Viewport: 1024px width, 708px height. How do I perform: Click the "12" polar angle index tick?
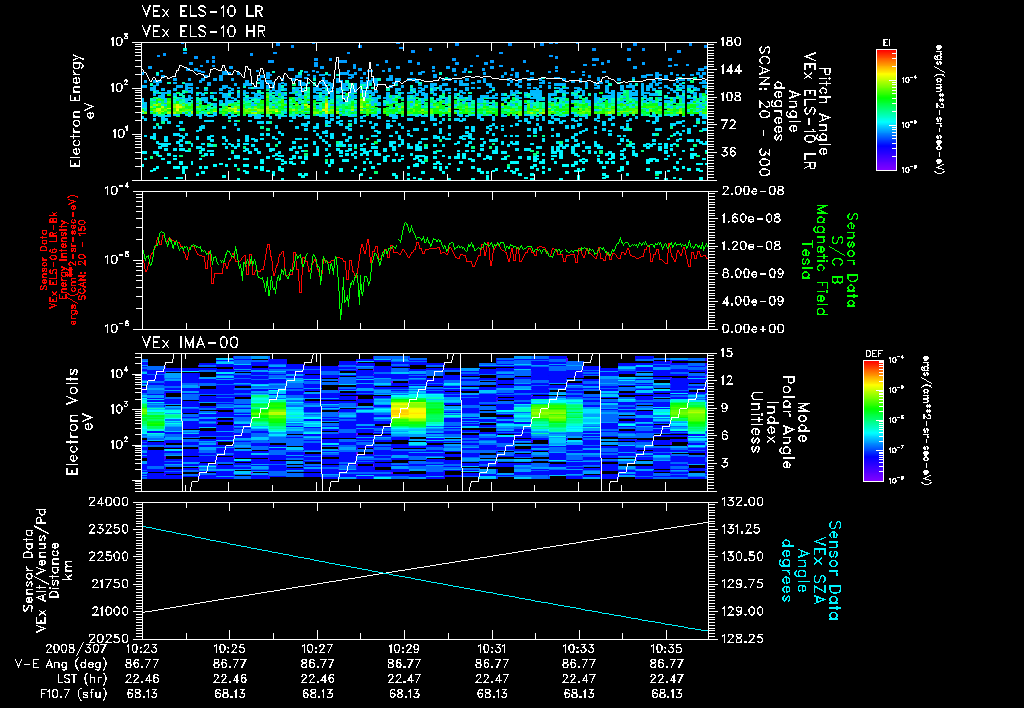[726, 380]
